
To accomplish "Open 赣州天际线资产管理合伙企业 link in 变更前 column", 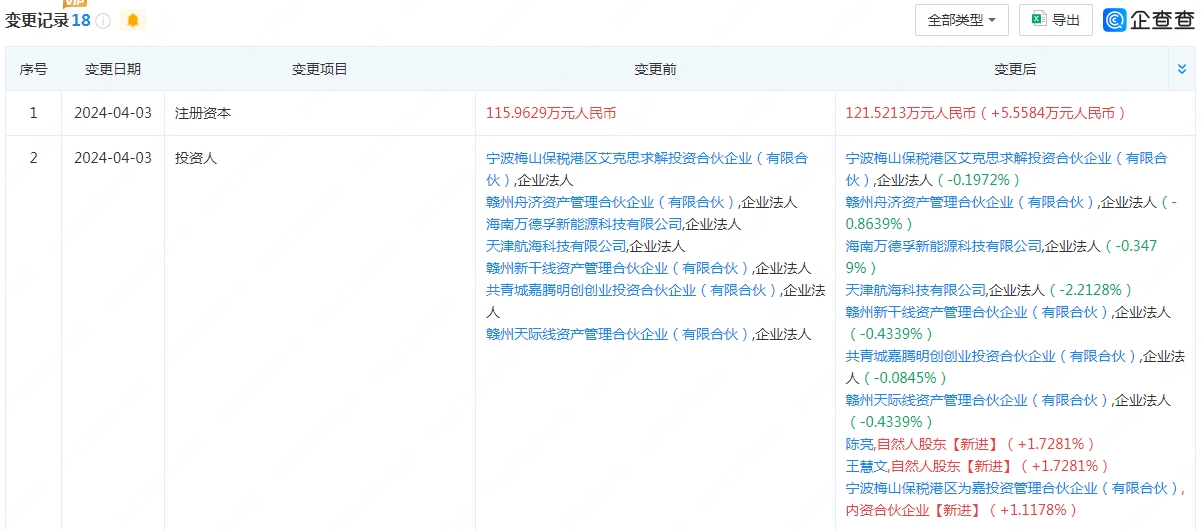I will (x=618, y=334).
